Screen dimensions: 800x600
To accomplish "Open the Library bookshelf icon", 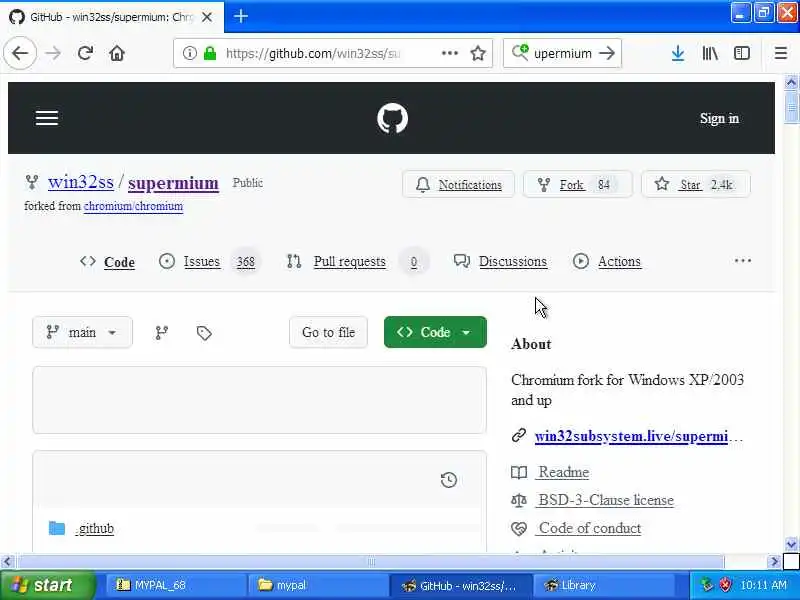I will (710, 53).
